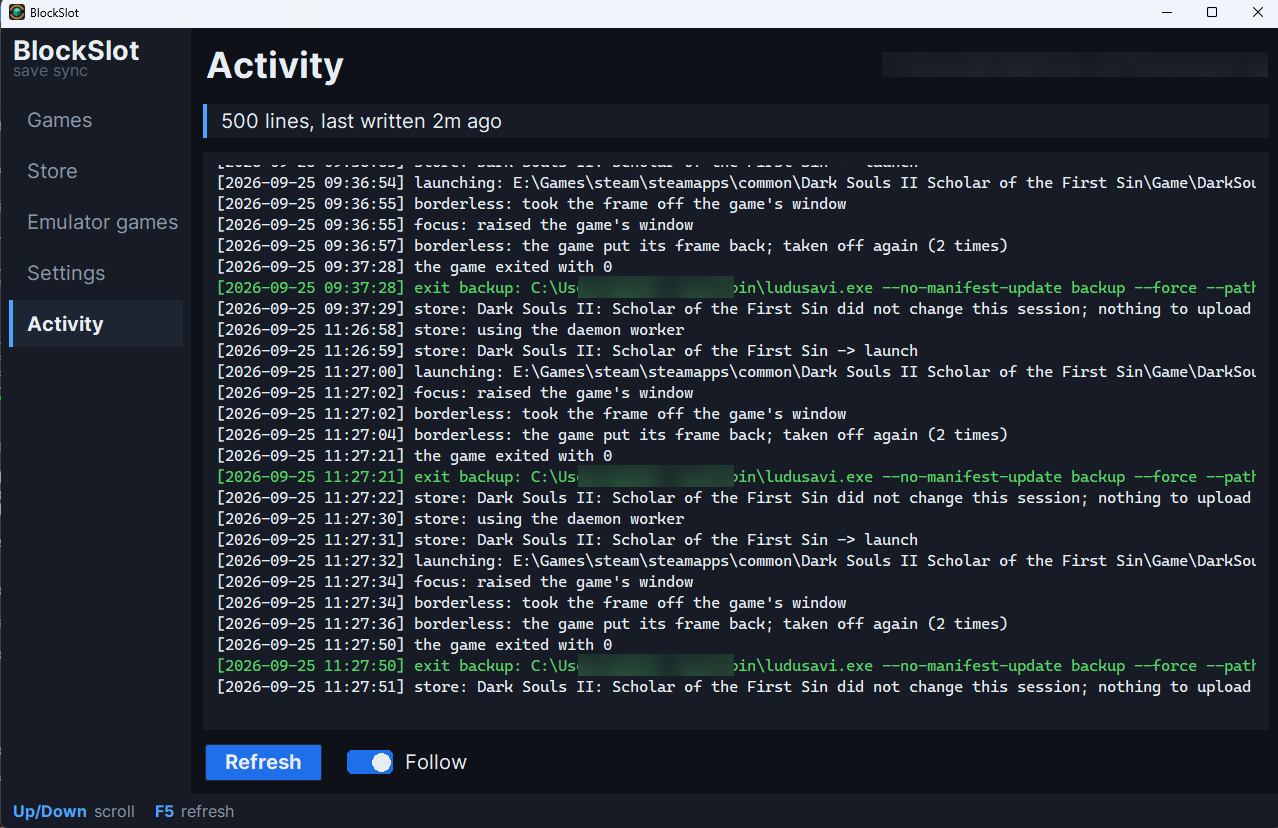Viewport: 1278px width, 828px height.
Task: Select the 11:26:58 'using the daemon worker' line
Action: pos(451,330)
